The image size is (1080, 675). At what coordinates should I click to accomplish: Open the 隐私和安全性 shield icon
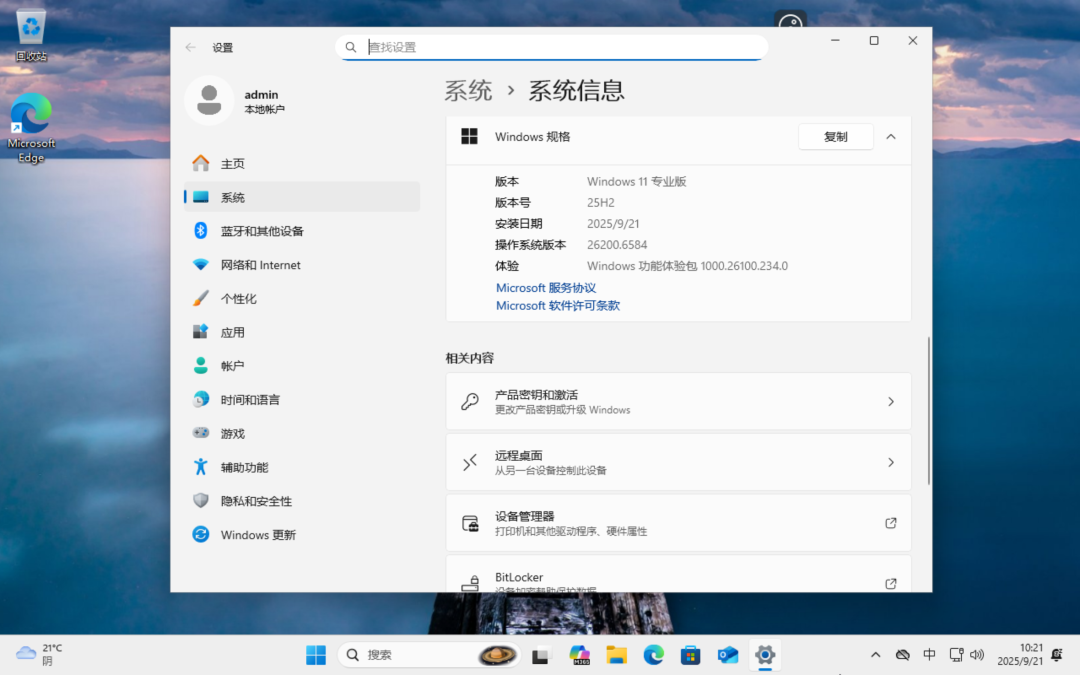point(200,501)
